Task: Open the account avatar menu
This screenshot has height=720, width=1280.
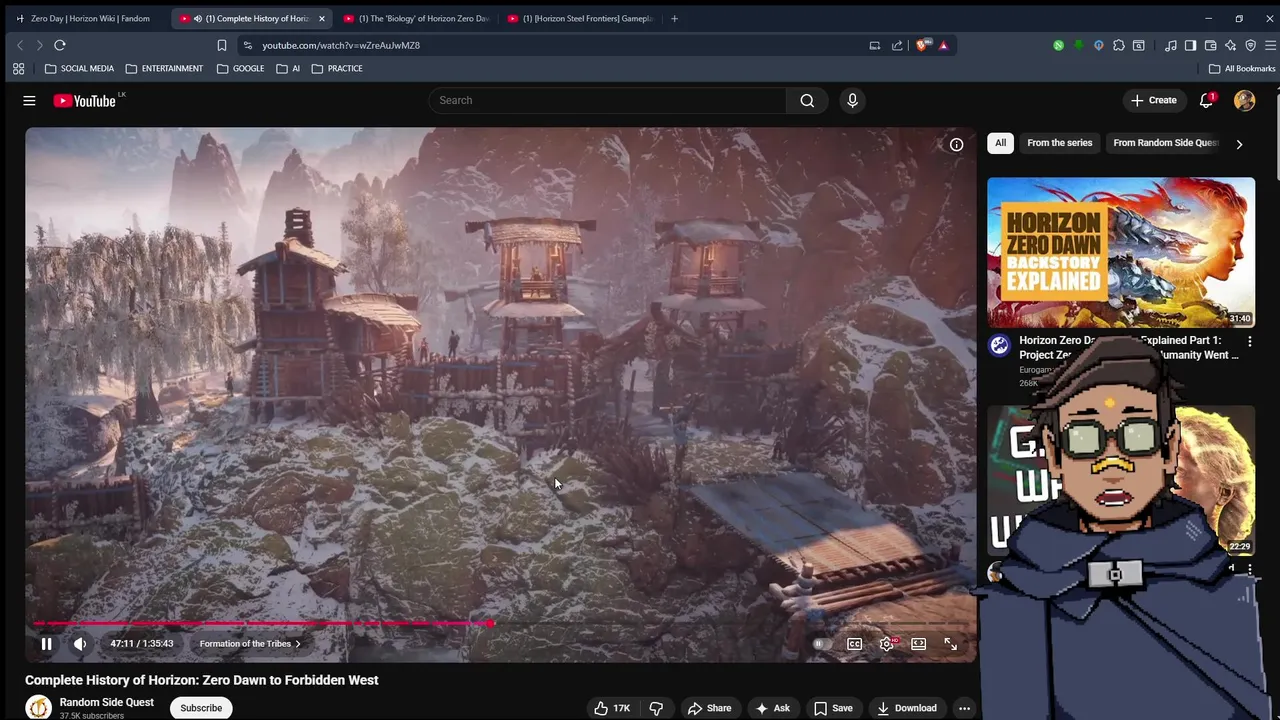Action: point(1244,100)
